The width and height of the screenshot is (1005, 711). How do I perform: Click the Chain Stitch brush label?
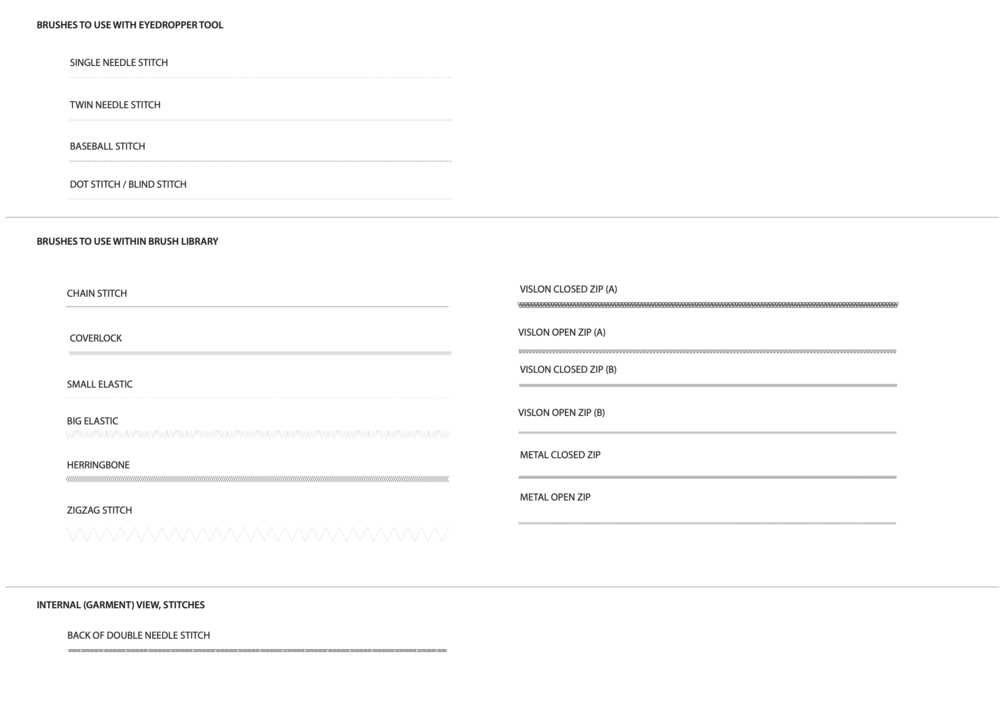97,294
